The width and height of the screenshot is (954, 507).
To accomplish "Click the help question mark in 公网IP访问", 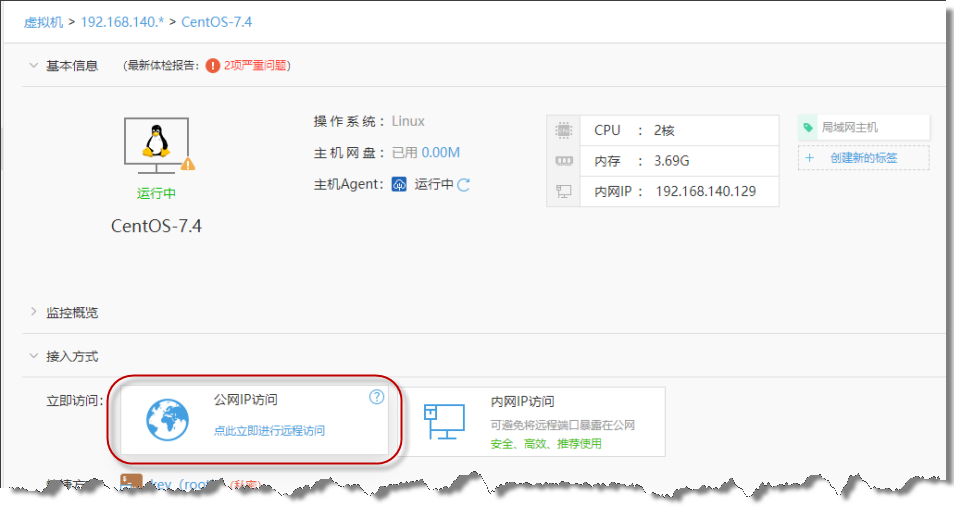I will [376, 397].
